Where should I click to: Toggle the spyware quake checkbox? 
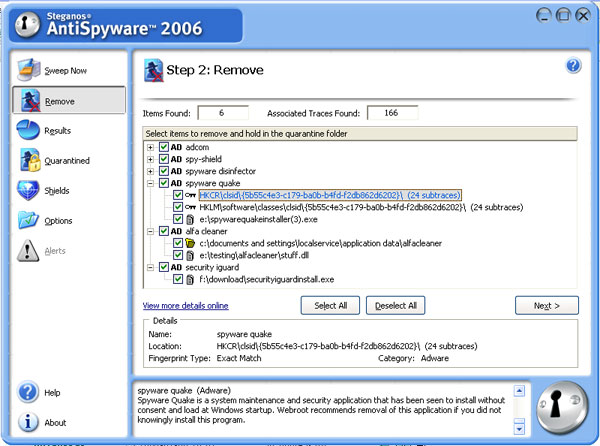point(164,183)
